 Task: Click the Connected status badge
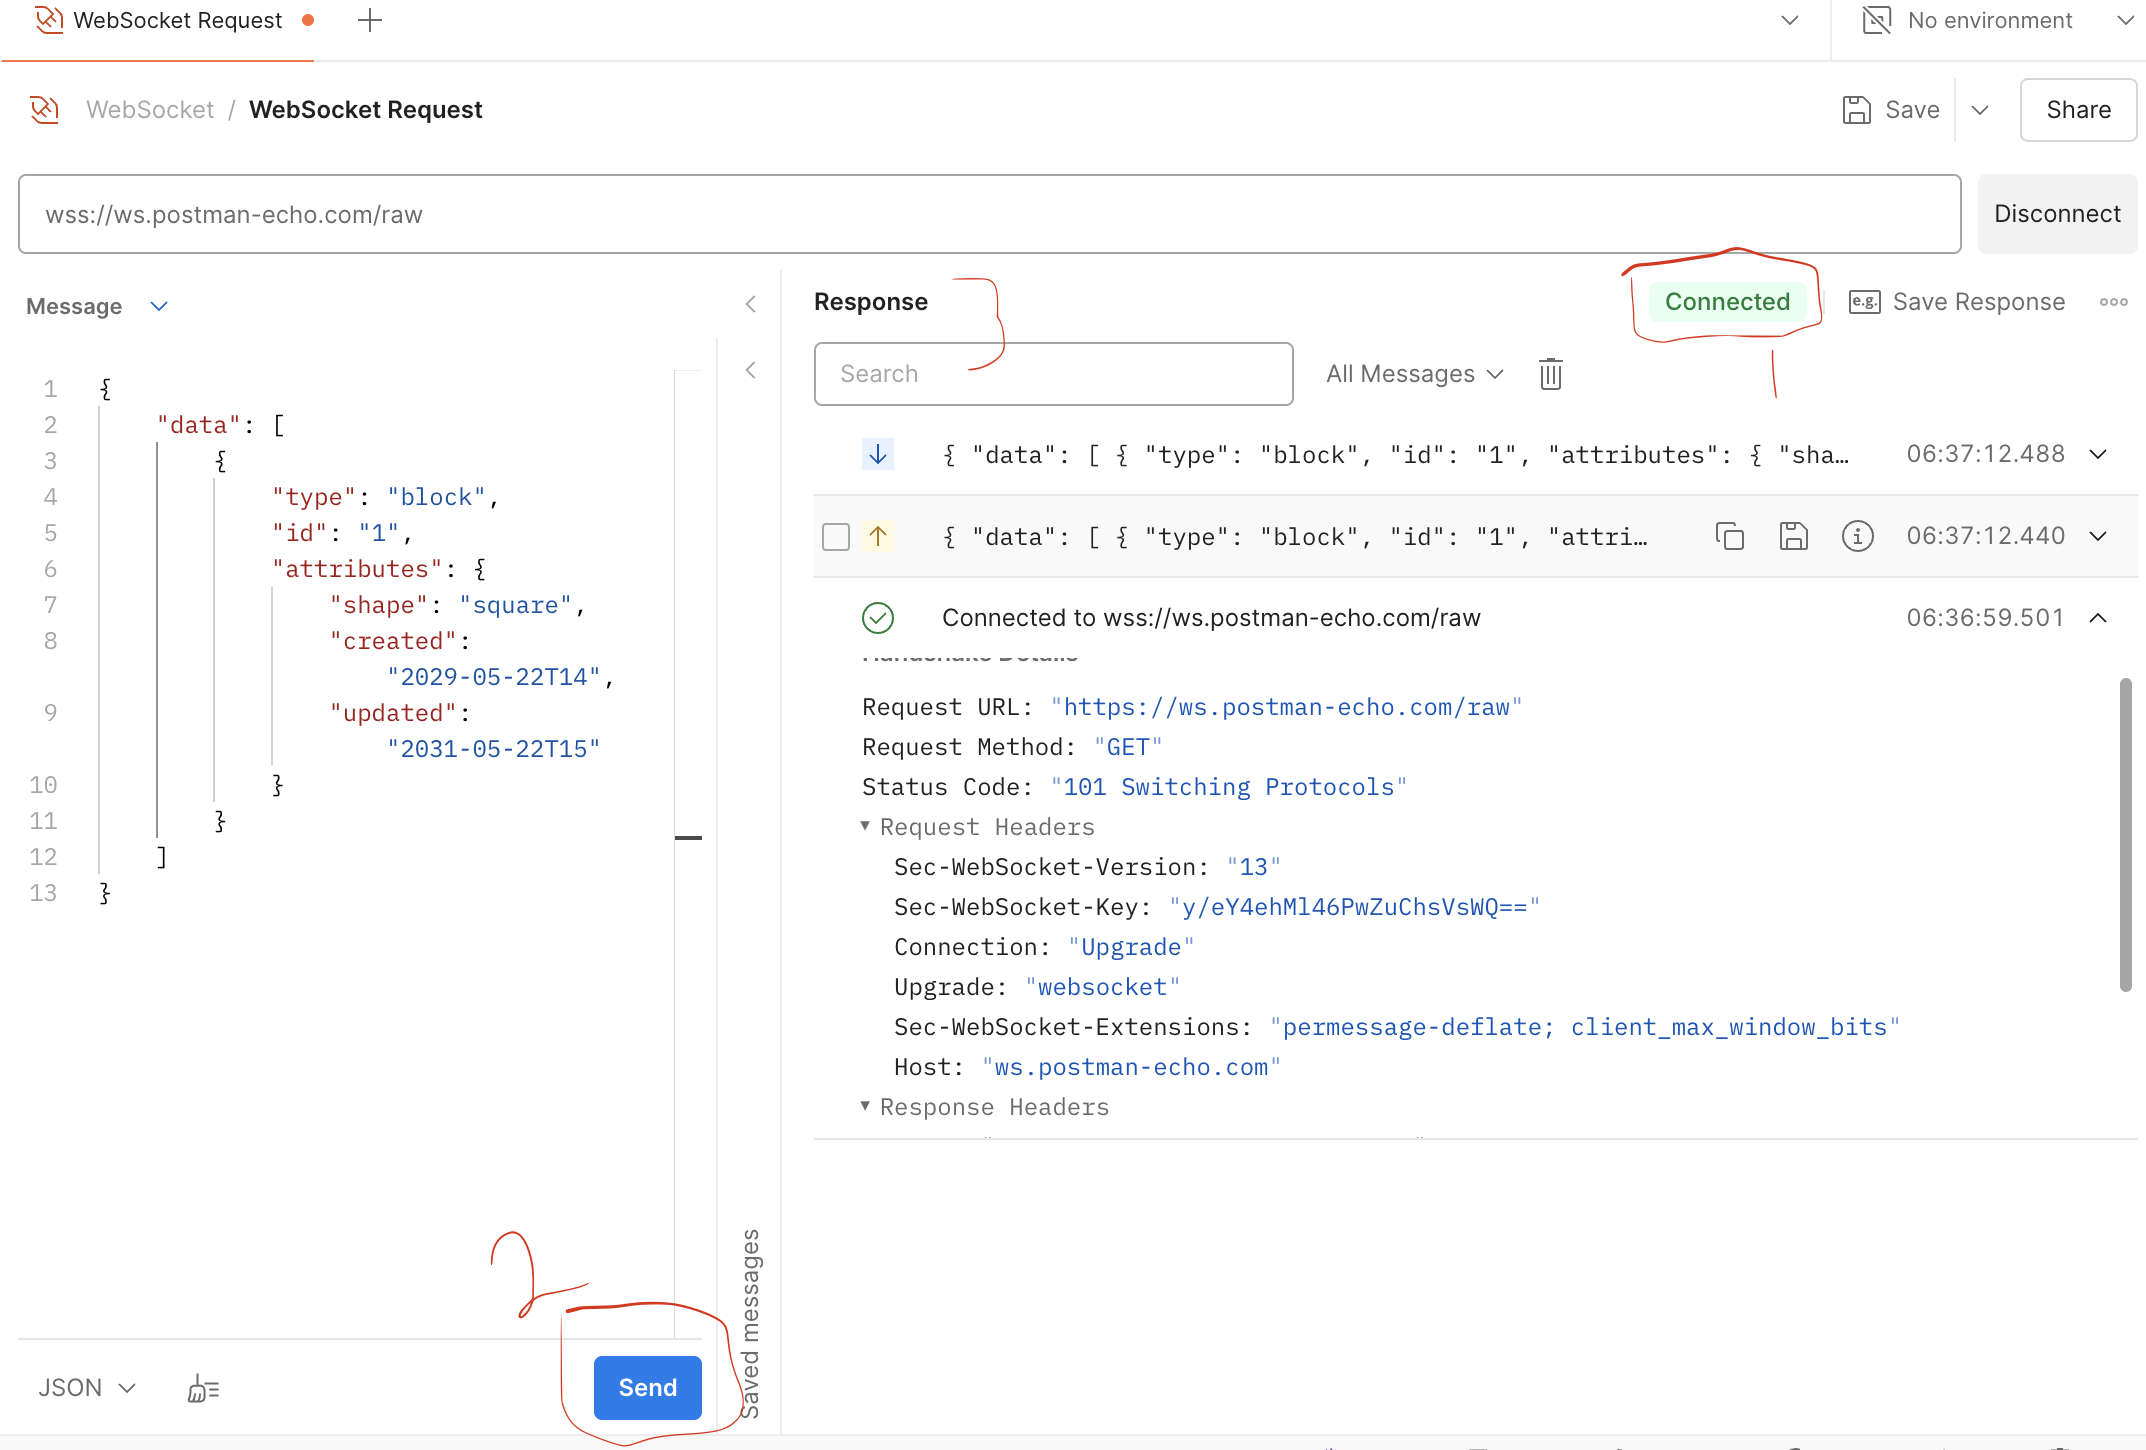coord(1727,302)
